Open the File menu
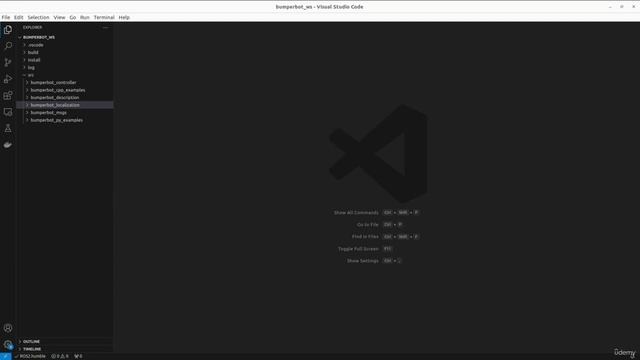Image resolution: width=640 pixels, height=360 pixels. click(x=6, y=18)
